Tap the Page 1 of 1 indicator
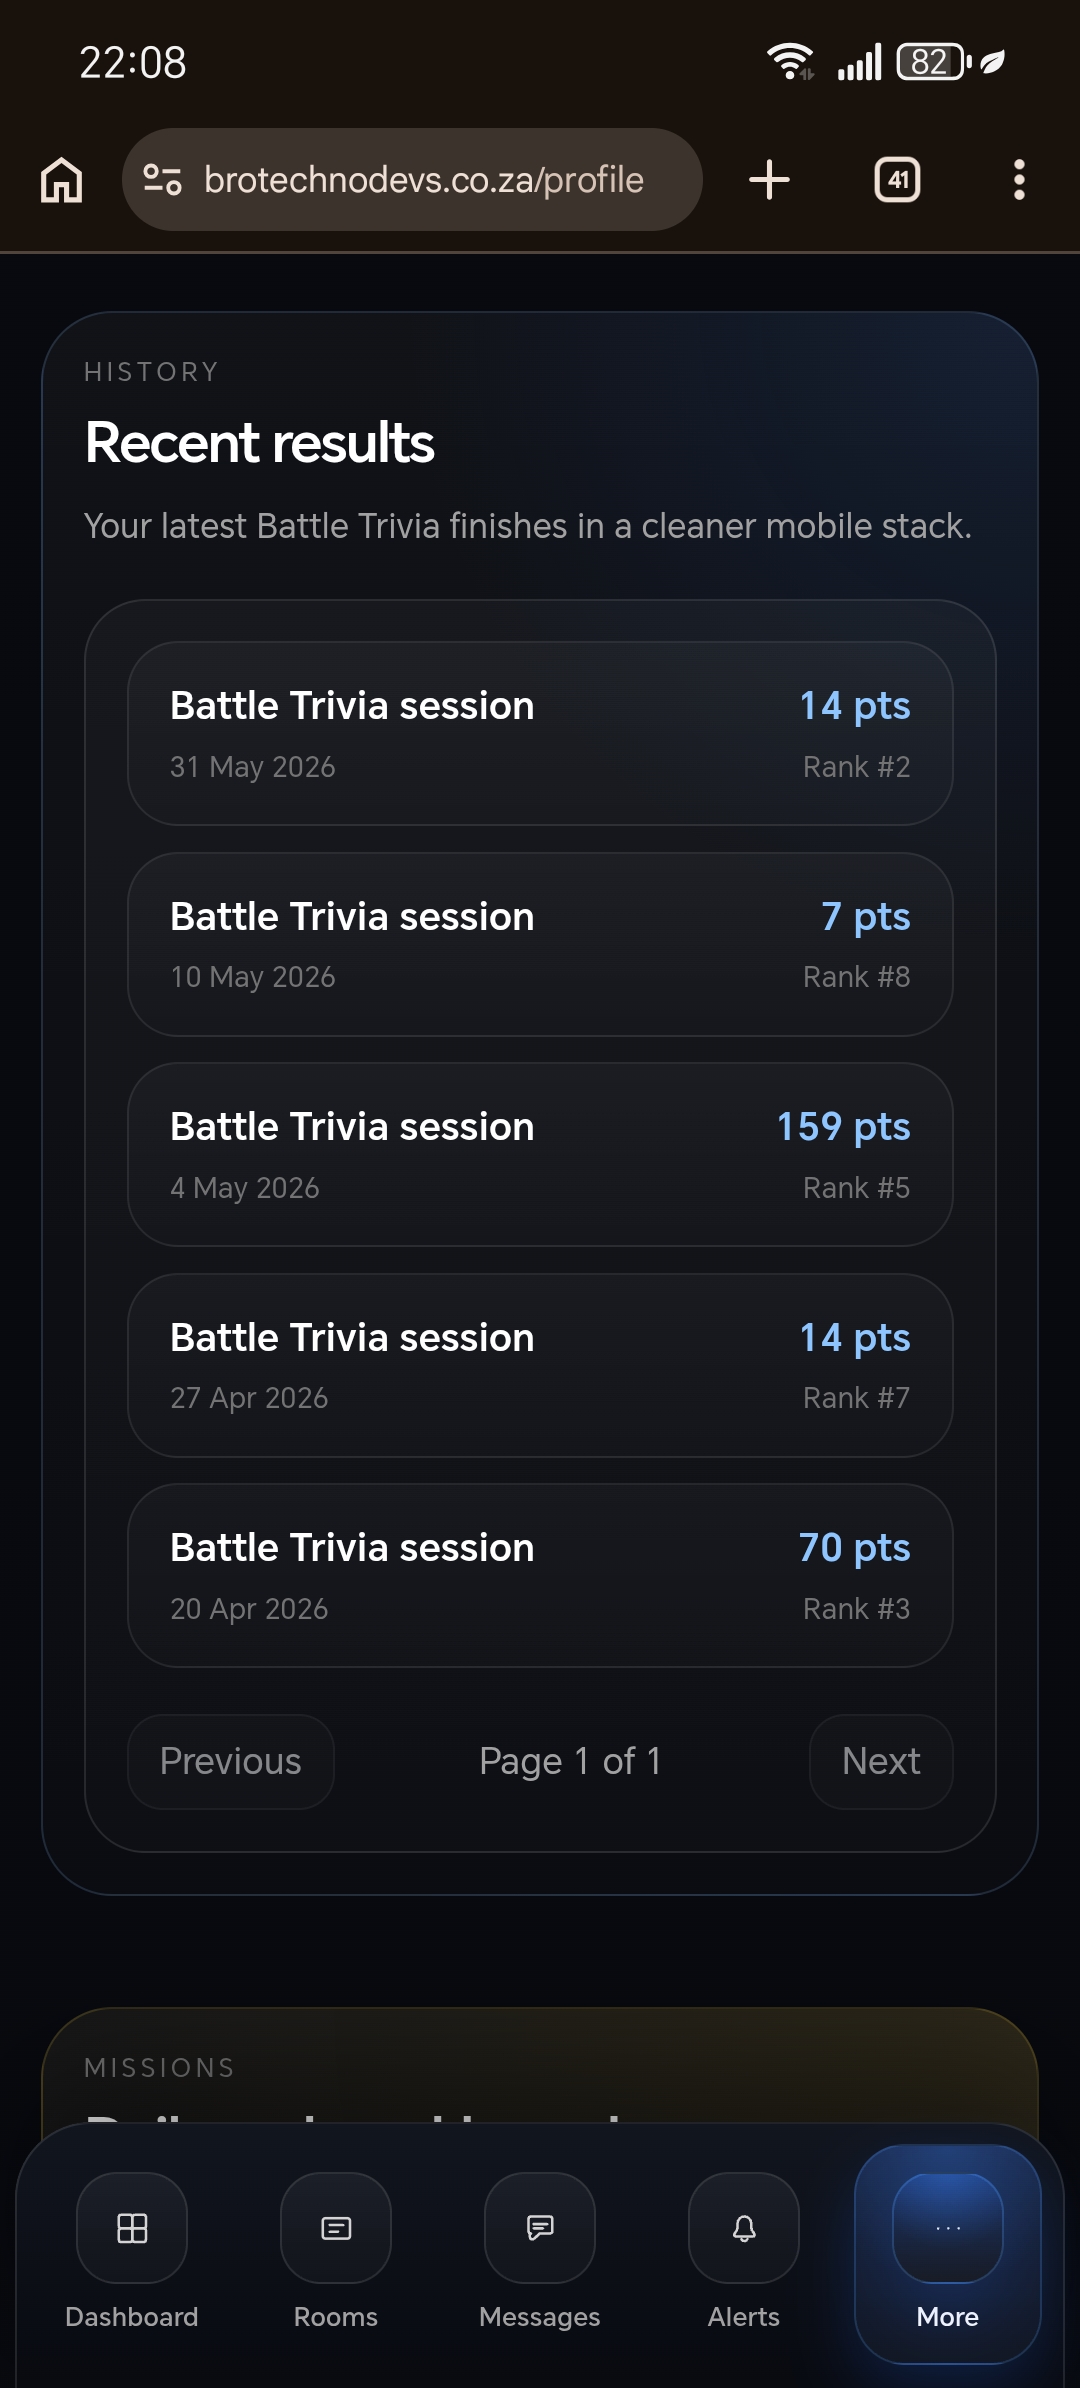This screenshot has width=1080, height=2388. 570,1761
